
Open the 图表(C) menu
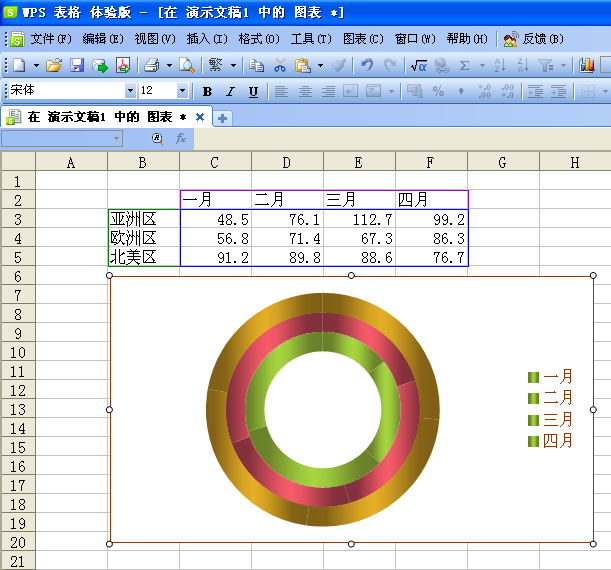(362, 39)
